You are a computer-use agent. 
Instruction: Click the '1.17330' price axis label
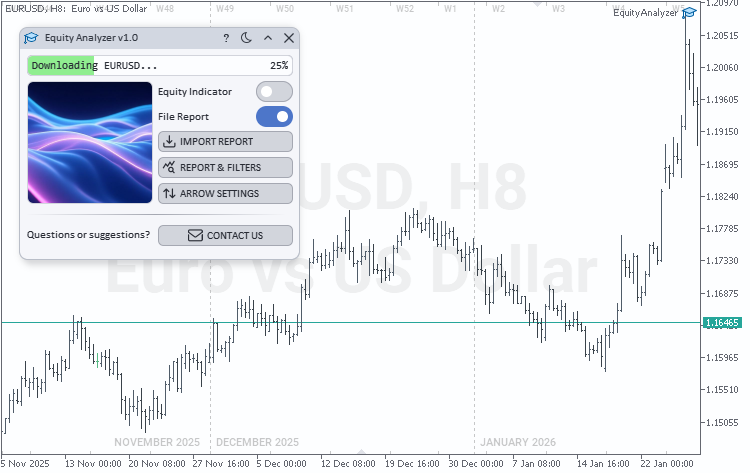click(722, 261)
